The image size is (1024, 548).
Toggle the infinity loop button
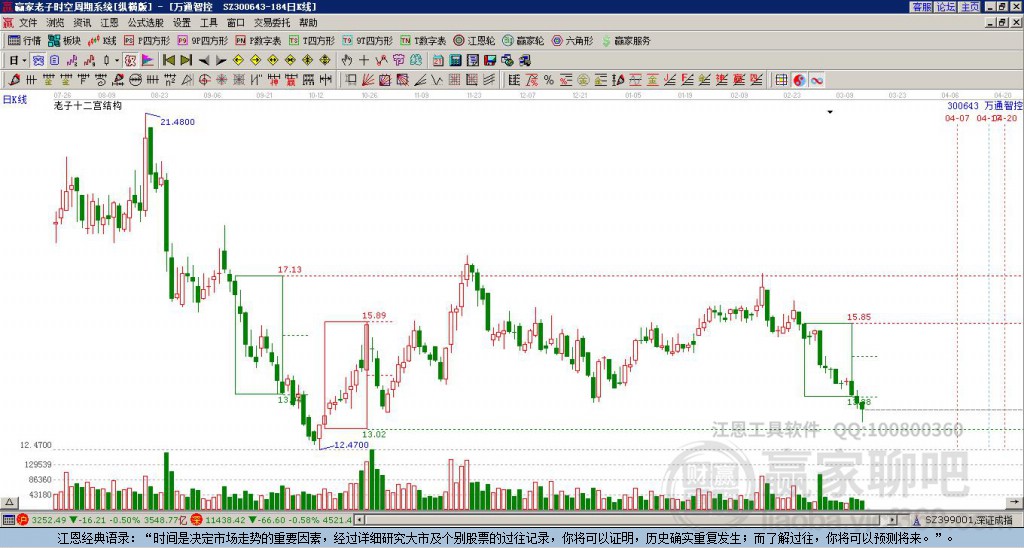tap(816, 80)
